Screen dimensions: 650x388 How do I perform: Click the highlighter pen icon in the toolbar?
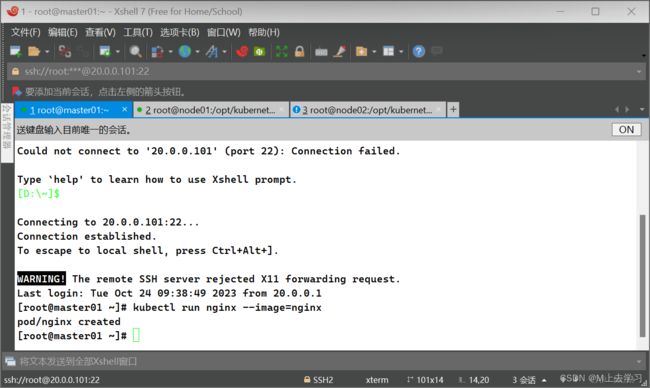coord(340,51)
